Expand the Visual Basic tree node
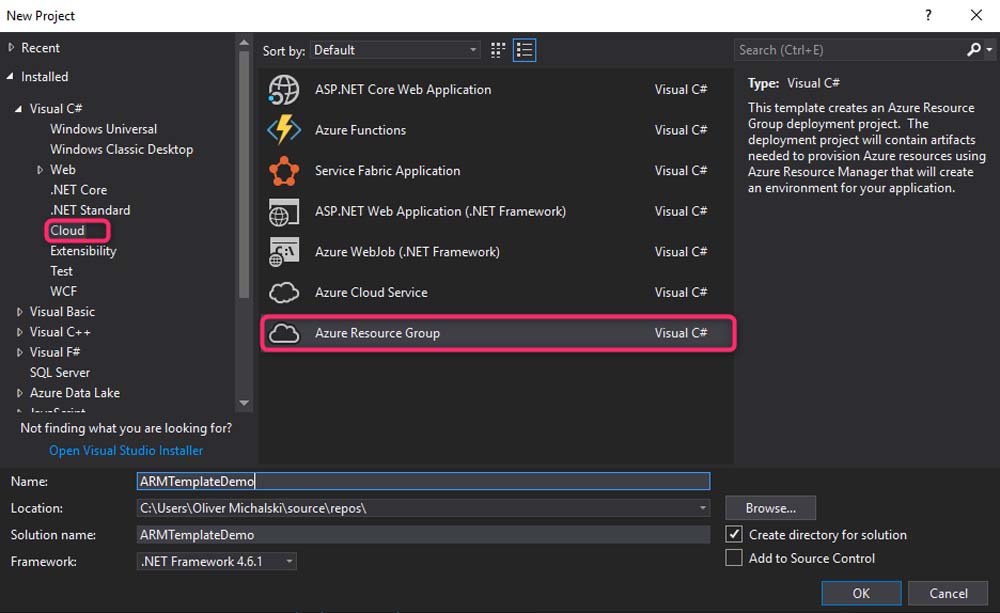The width and height of the screenshot is (1000, 613). click(x=20, y=312)
